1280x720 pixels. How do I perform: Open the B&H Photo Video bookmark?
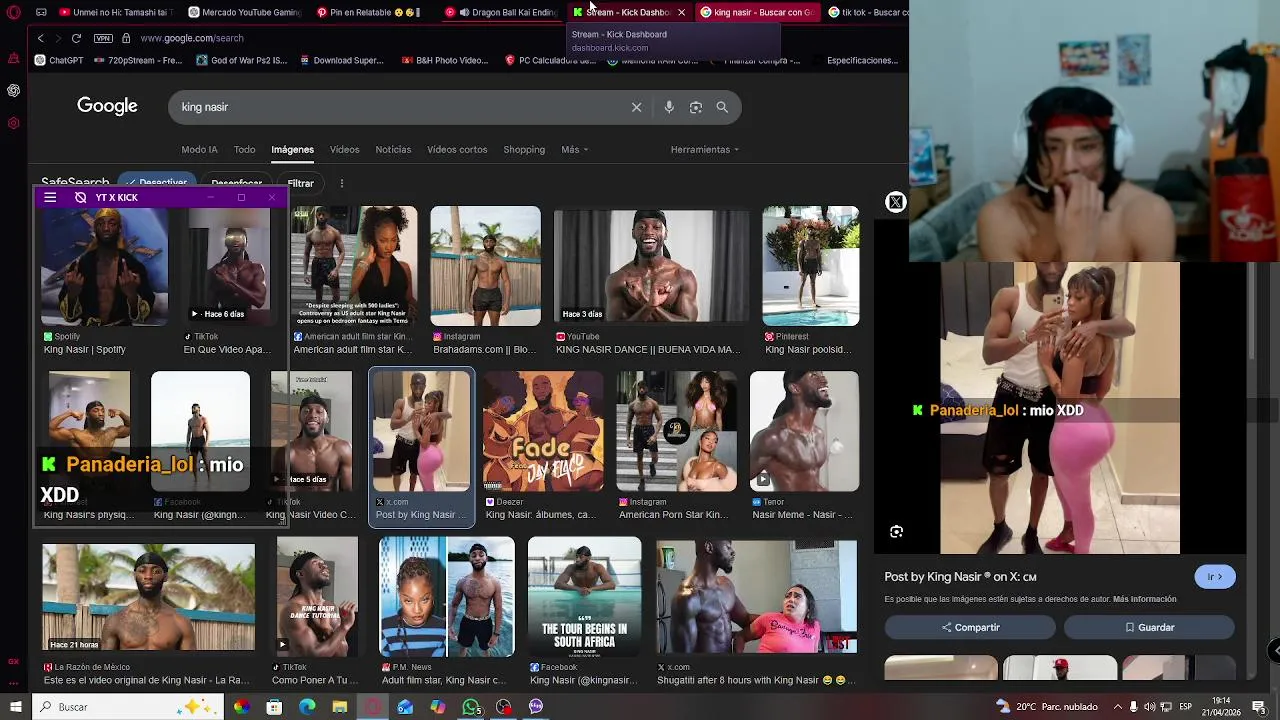(x=444, y=60)
